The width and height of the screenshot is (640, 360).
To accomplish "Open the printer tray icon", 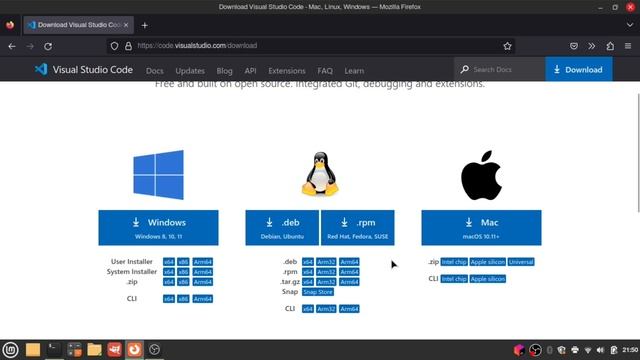I will click(575, 350).
